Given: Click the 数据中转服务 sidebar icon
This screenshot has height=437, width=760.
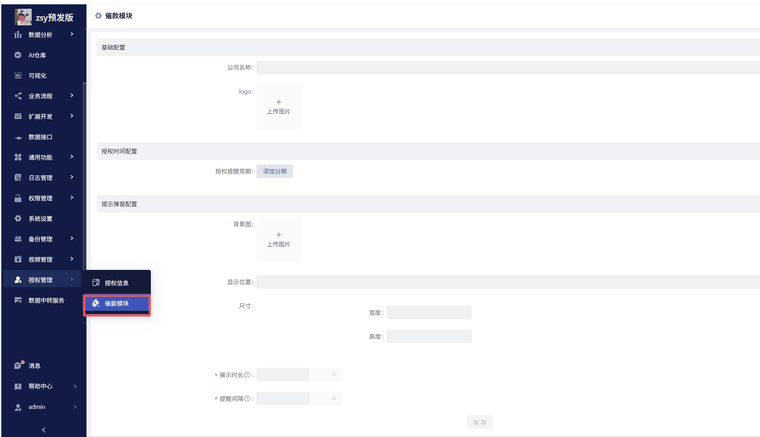Looking at the screenshot, I should coord(18,300).
